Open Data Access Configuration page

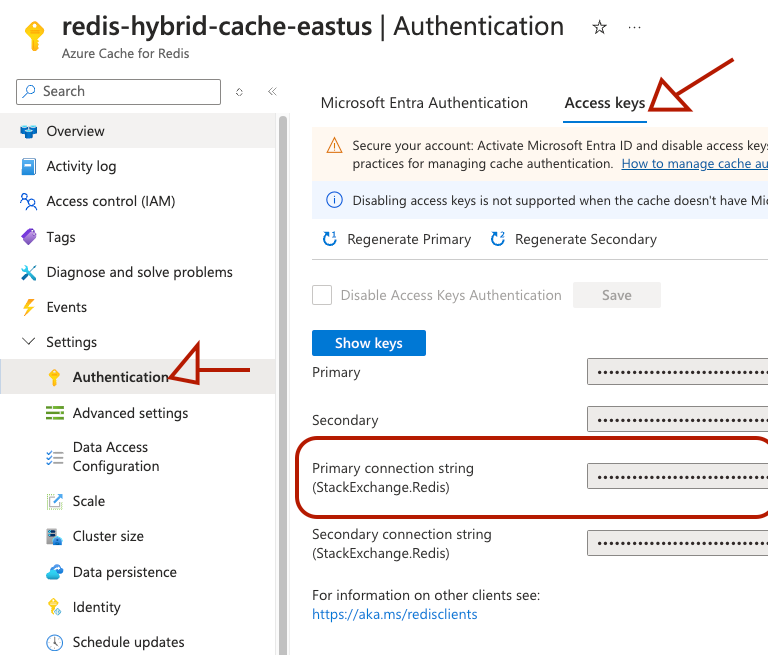(138, 457)
